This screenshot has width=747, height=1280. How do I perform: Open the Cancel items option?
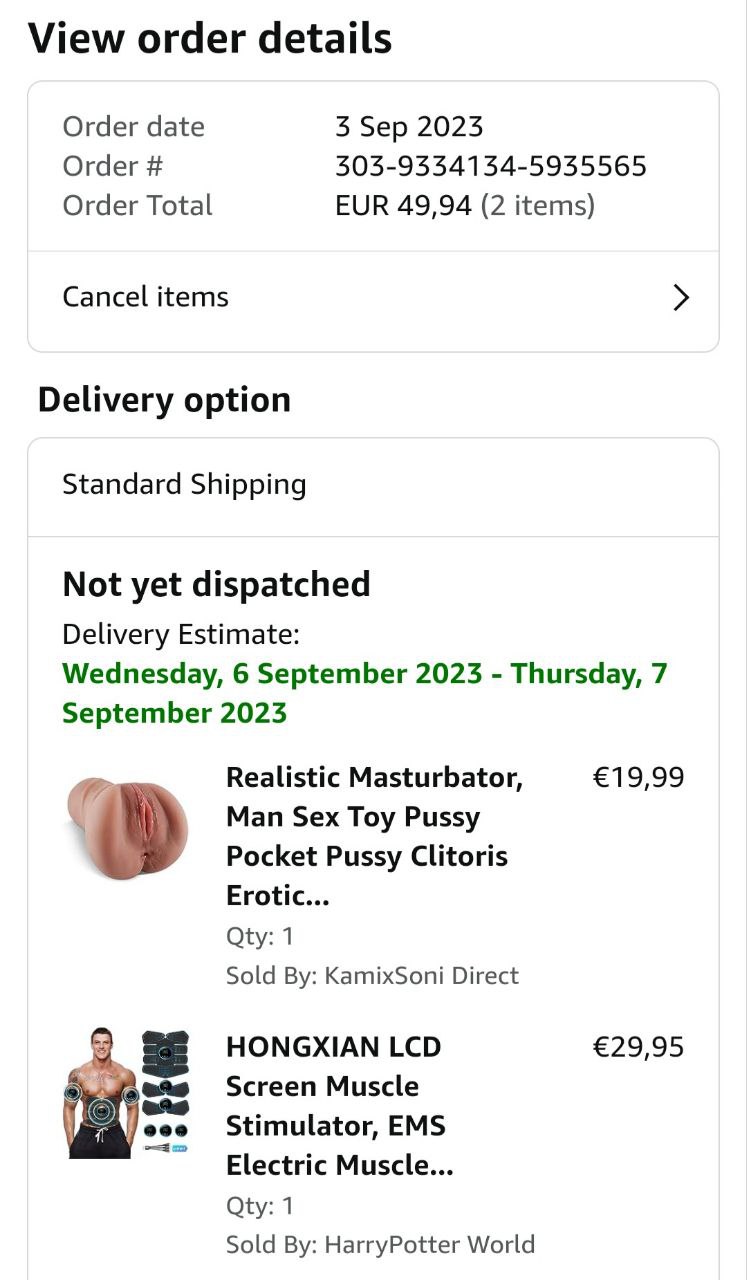click(x=146, y=297)
